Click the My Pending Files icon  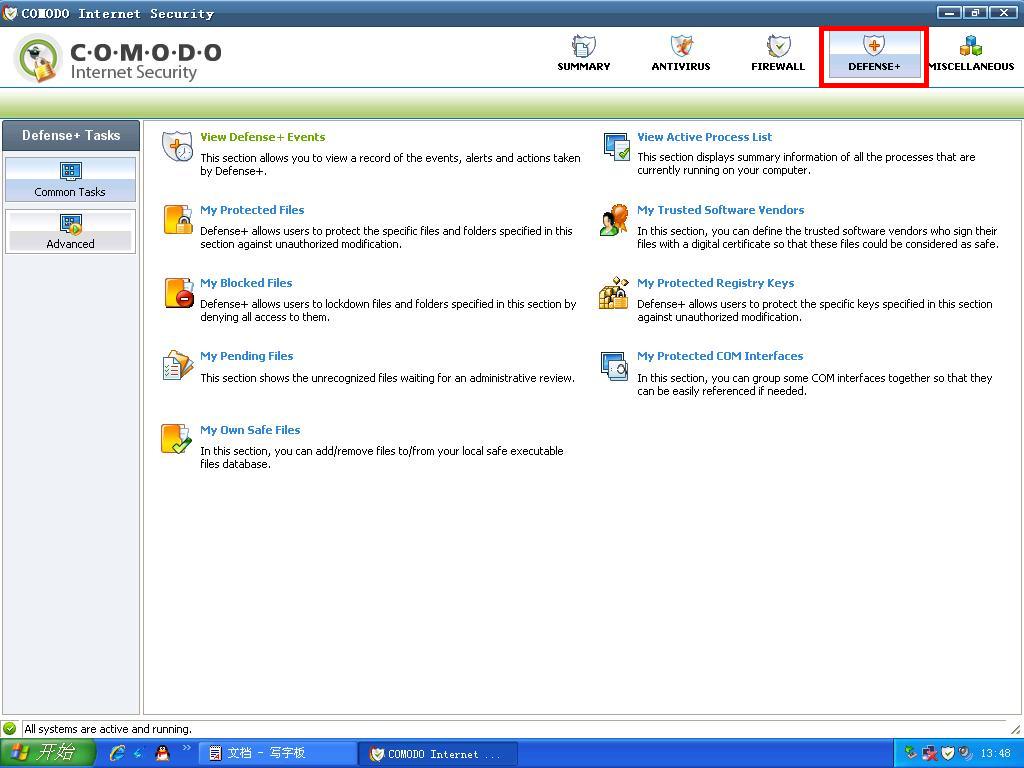[178, 365]
